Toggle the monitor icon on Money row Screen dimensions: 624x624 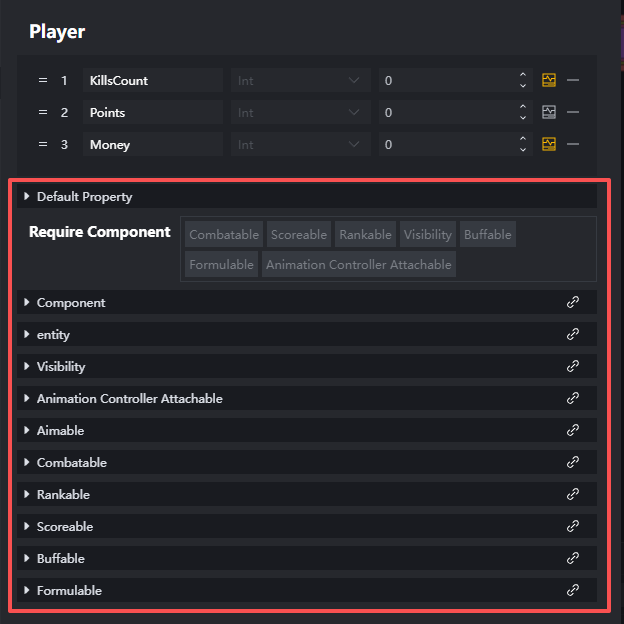pyautogui.click(x=549, y=144)
